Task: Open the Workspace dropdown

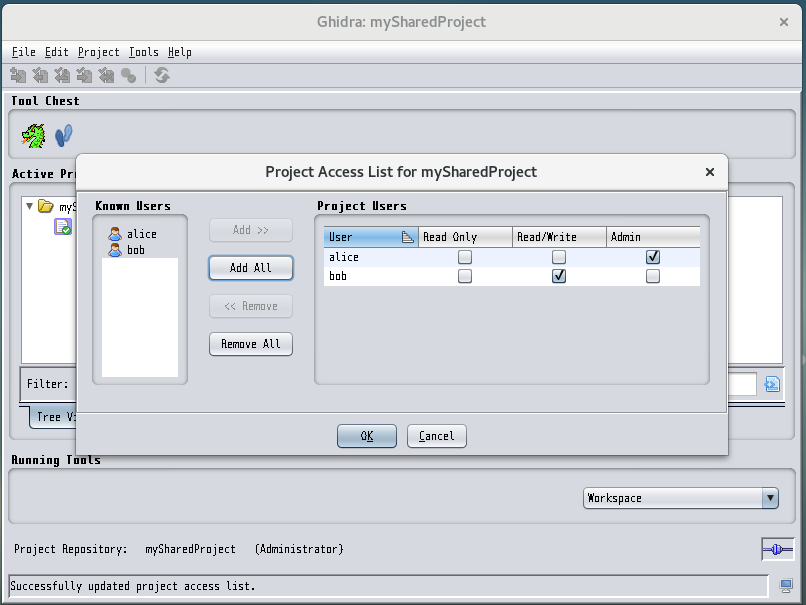Action: (x=681, y=498)
